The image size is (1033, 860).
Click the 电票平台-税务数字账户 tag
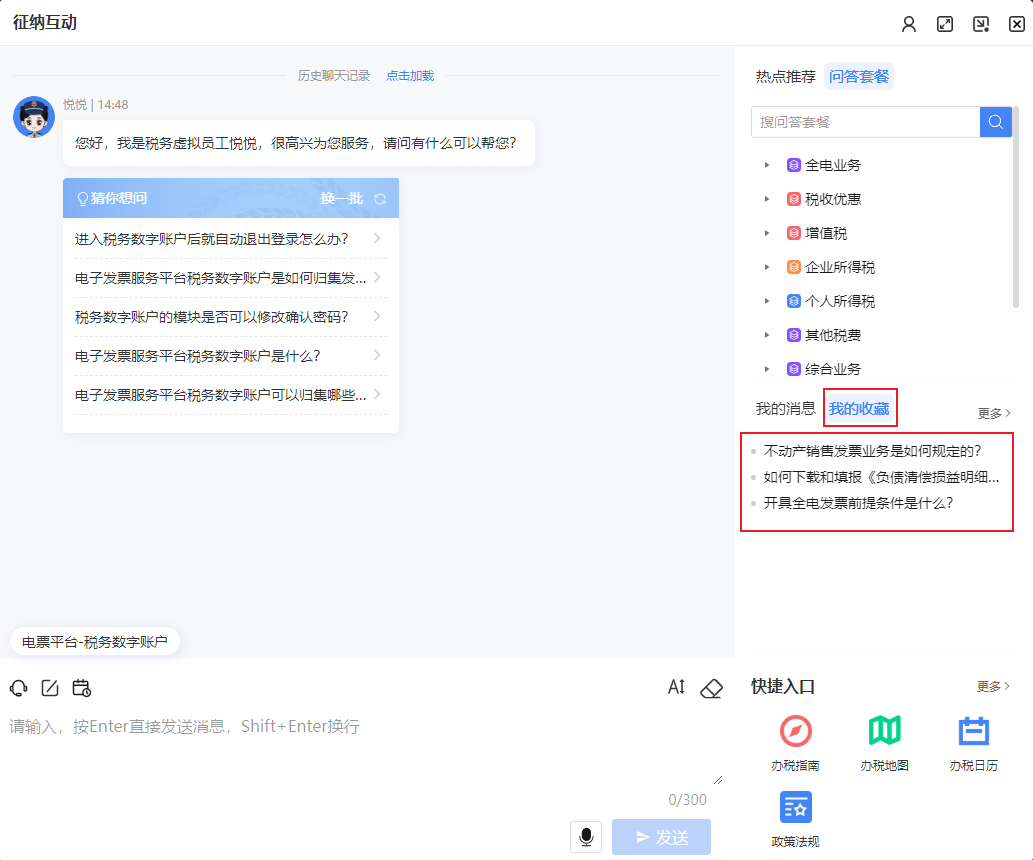[x=95, y=642]
